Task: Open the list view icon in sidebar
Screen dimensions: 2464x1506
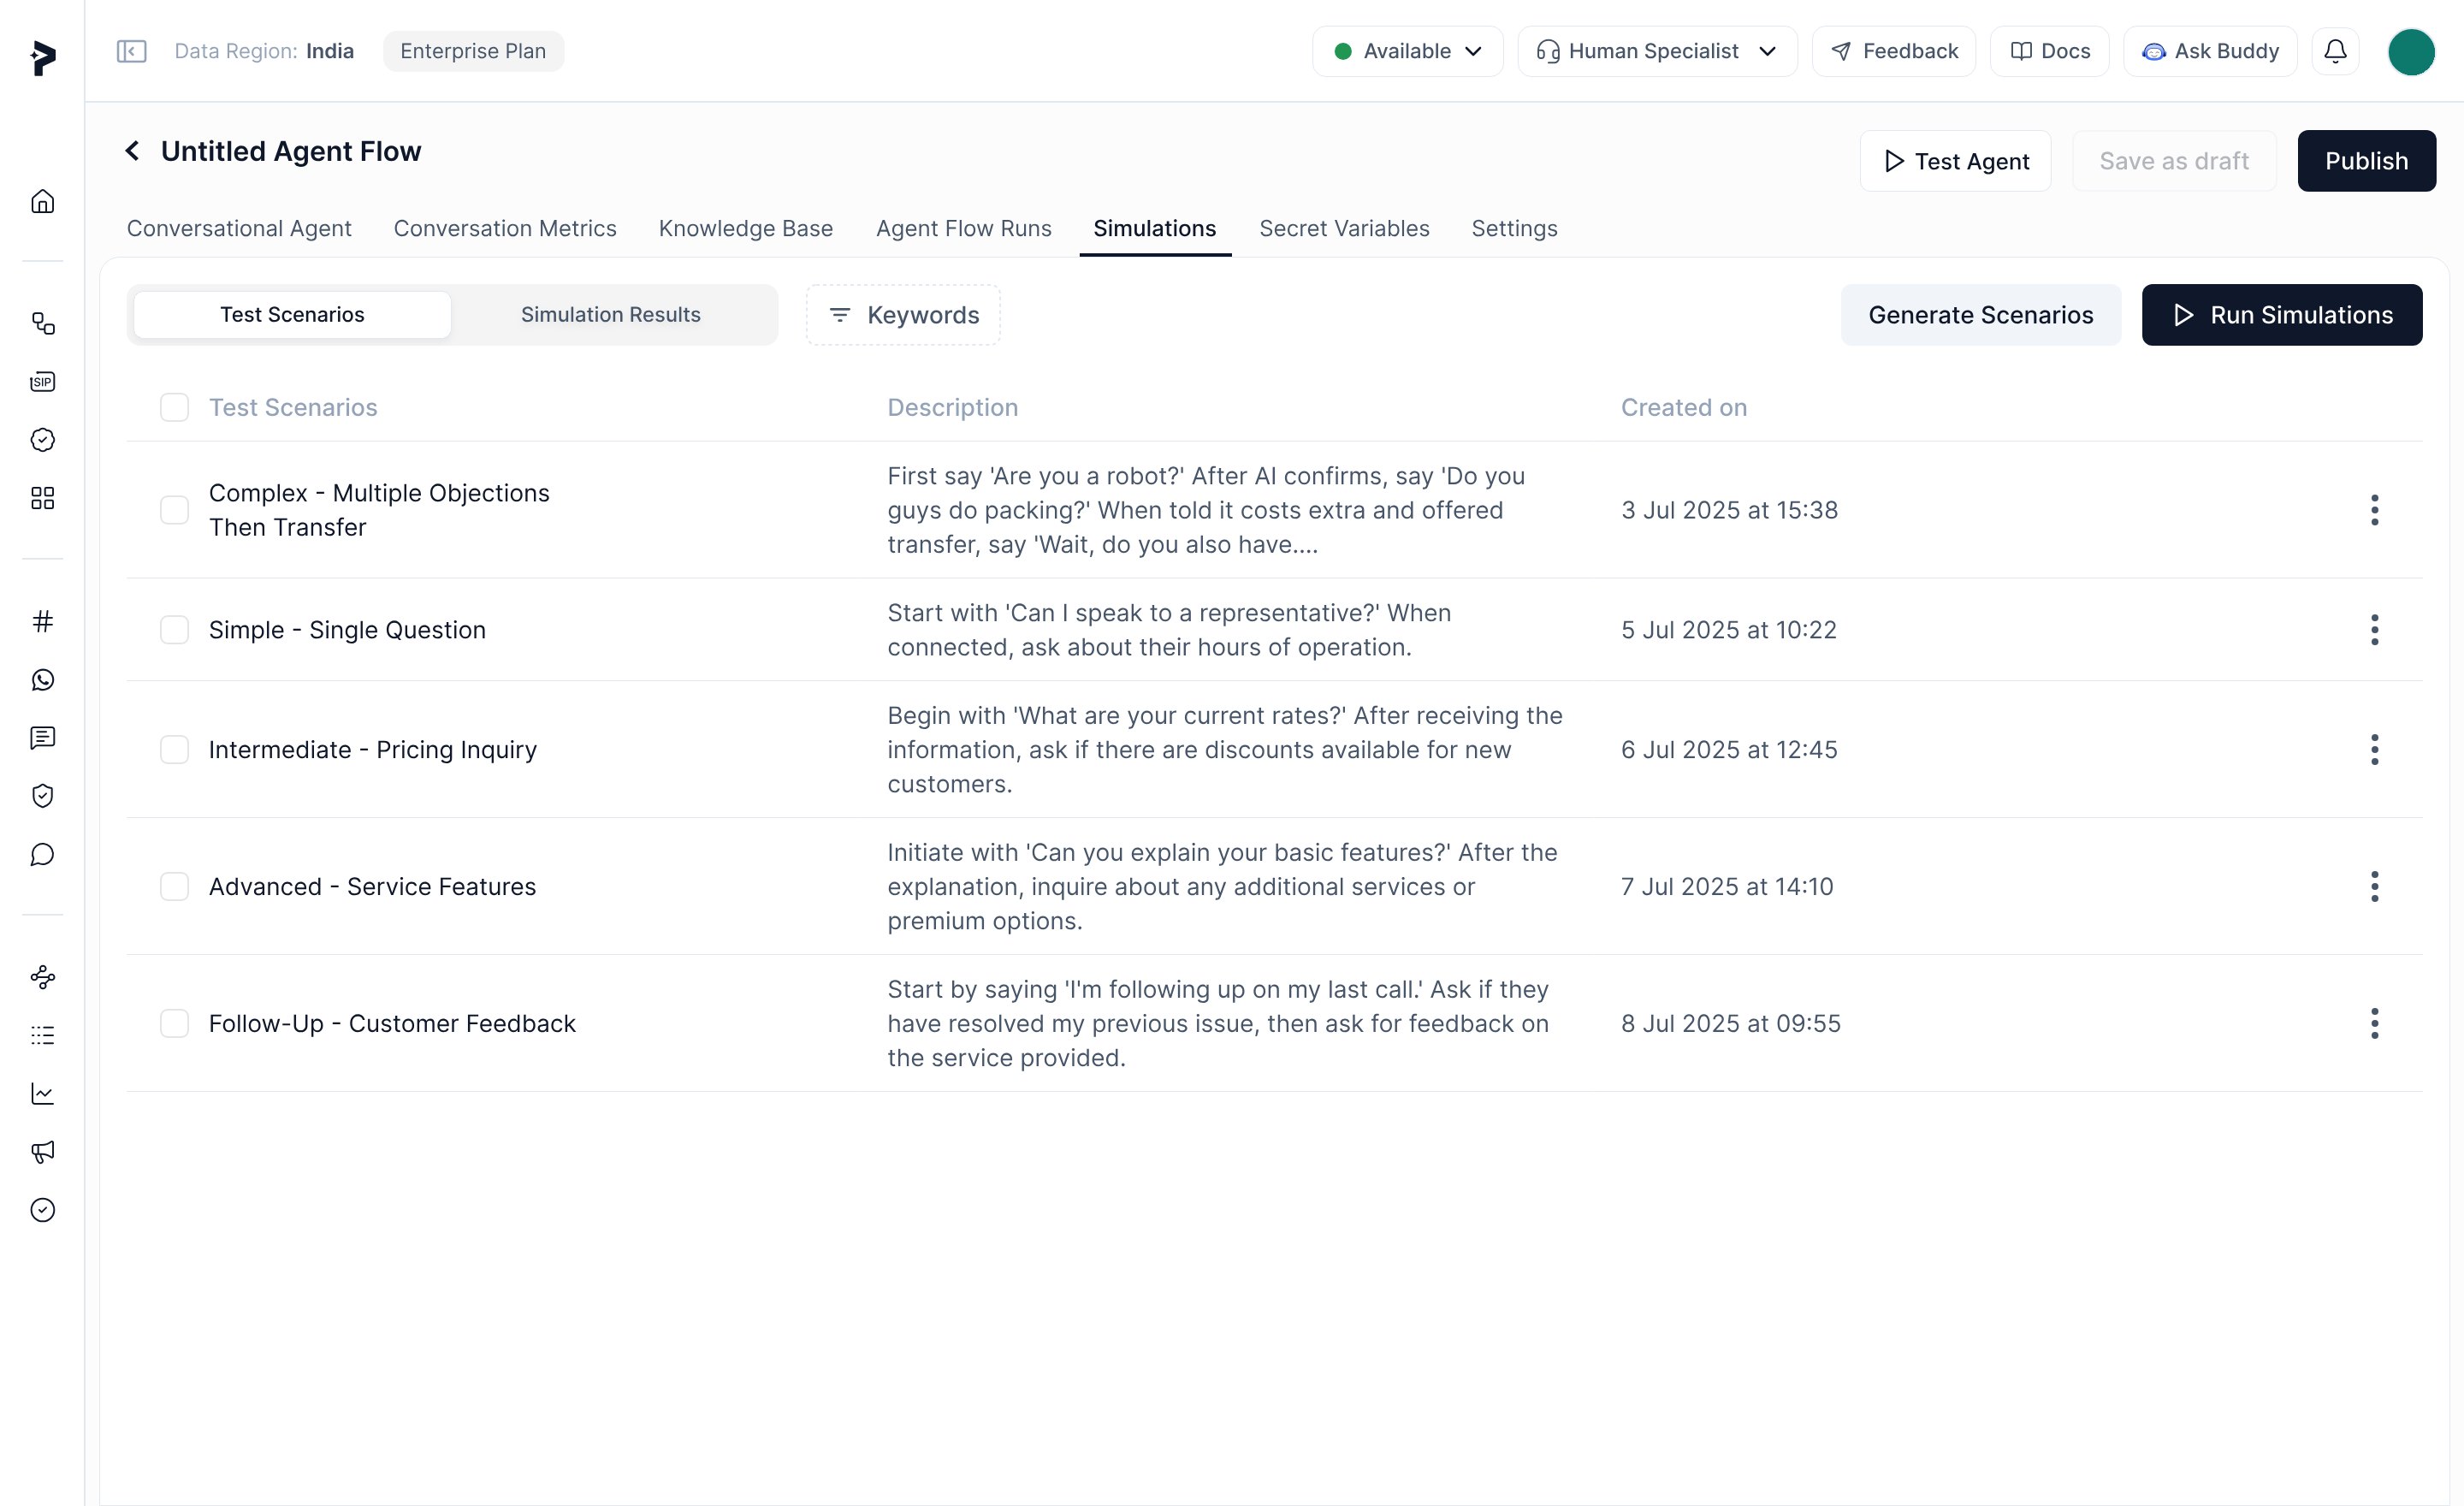Action: pos(42,1036)
